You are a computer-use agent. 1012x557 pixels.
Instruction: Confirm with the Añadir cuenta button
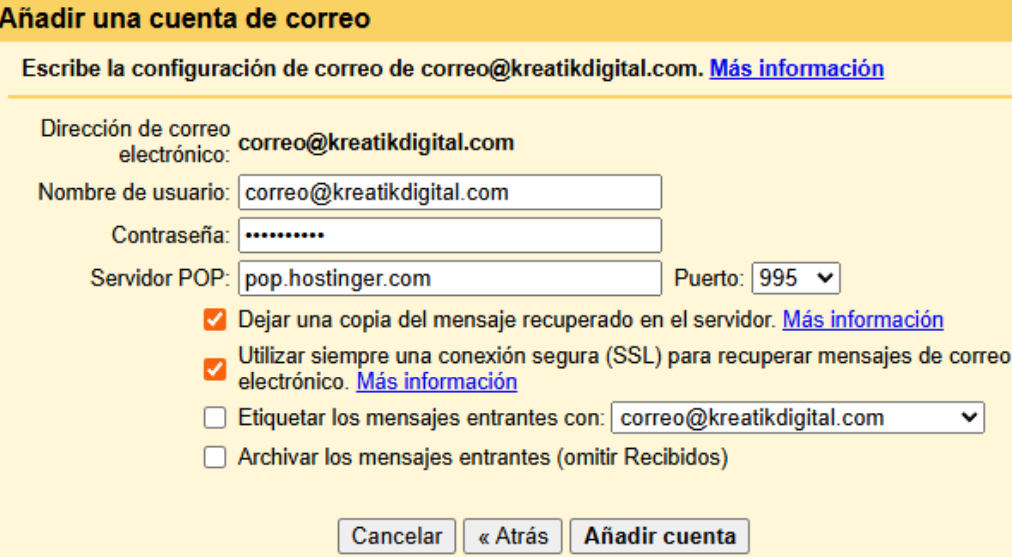(660, 536)
